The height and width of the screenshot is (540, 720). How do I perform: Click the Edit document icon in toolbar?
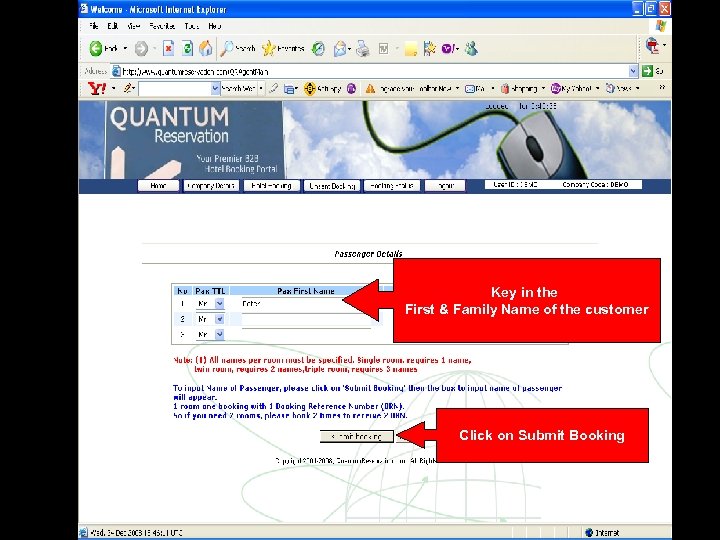click(x=384, y=48)
